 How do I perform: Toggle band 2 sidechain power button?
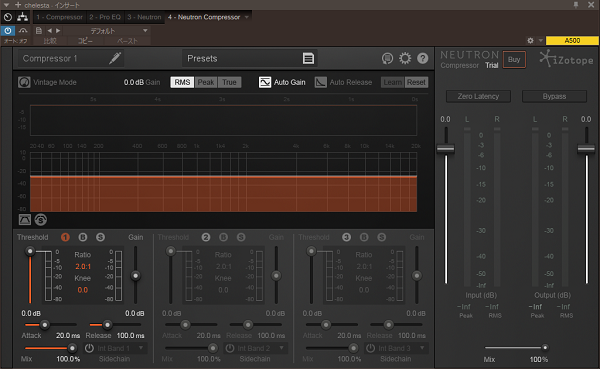(230, 348)
